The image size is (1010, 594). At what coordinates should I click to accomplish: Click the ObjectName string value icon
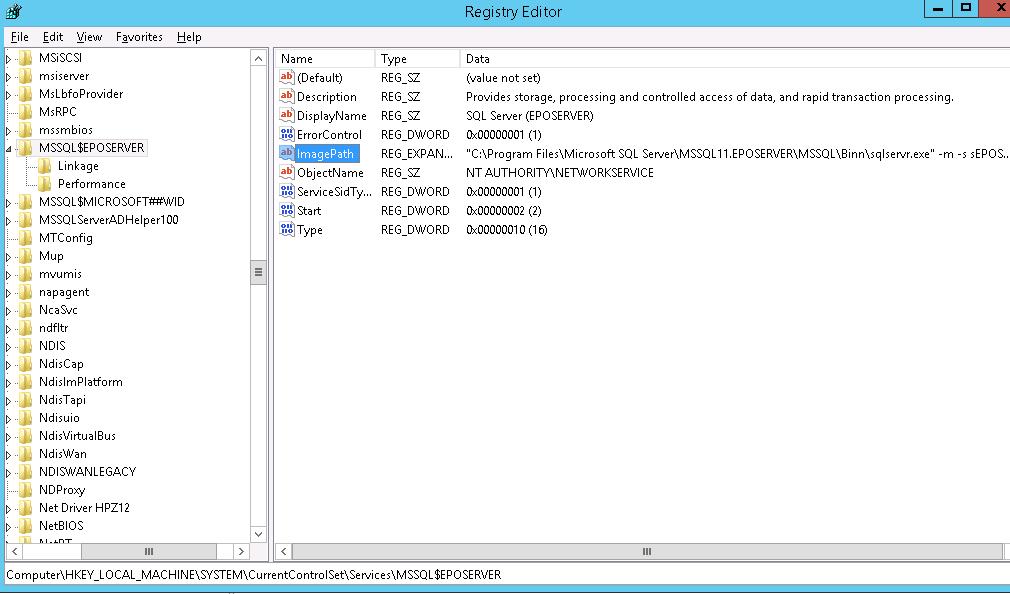[287, 173]
